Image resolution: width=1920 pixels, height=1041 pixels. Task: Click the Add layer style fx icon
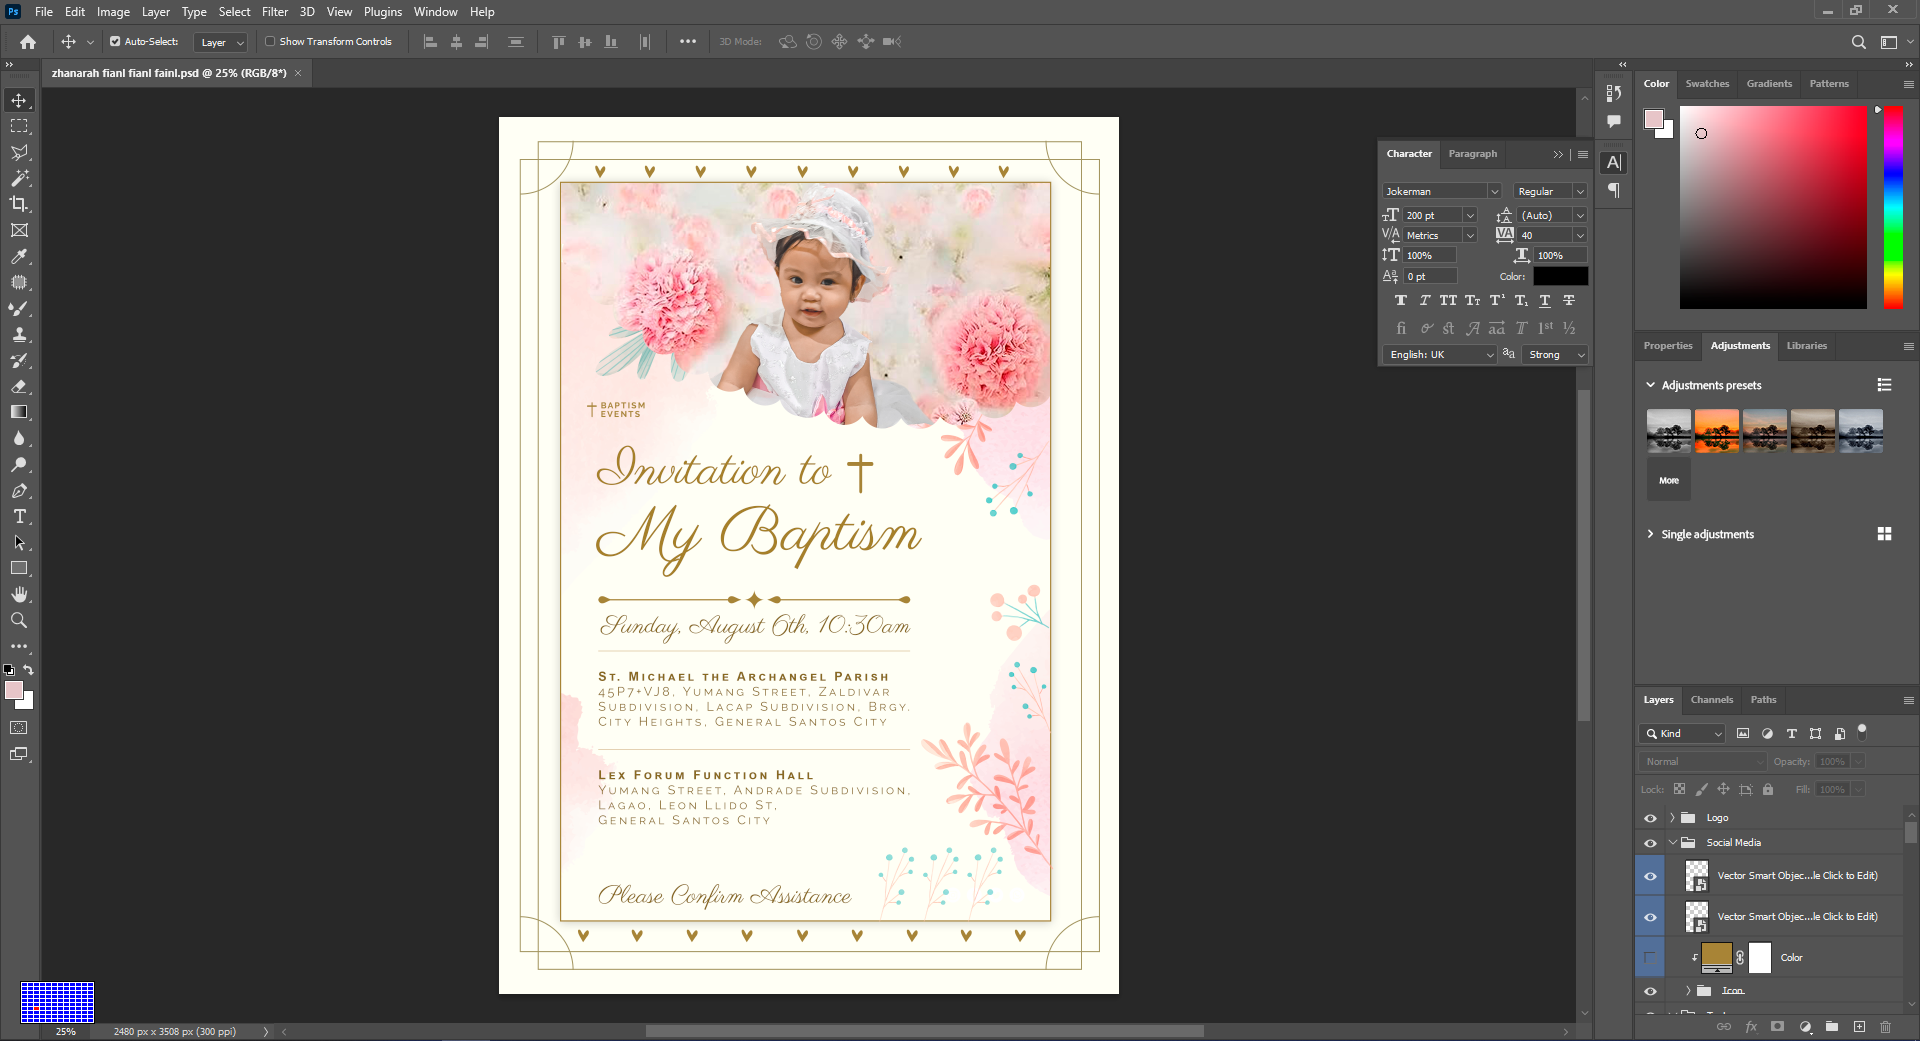click(1751, 1027)
